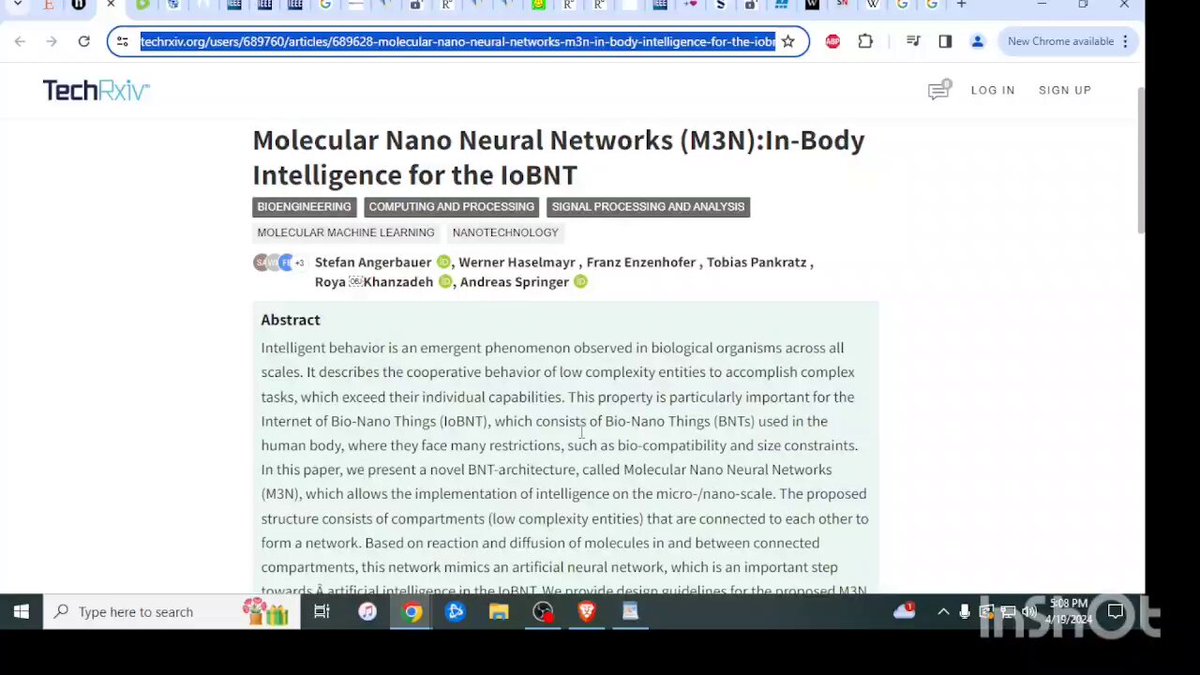Open the iTunes music taskbar icon
Image resolution: width=1200 pixels, height=675 pixels.
point(367,611)
